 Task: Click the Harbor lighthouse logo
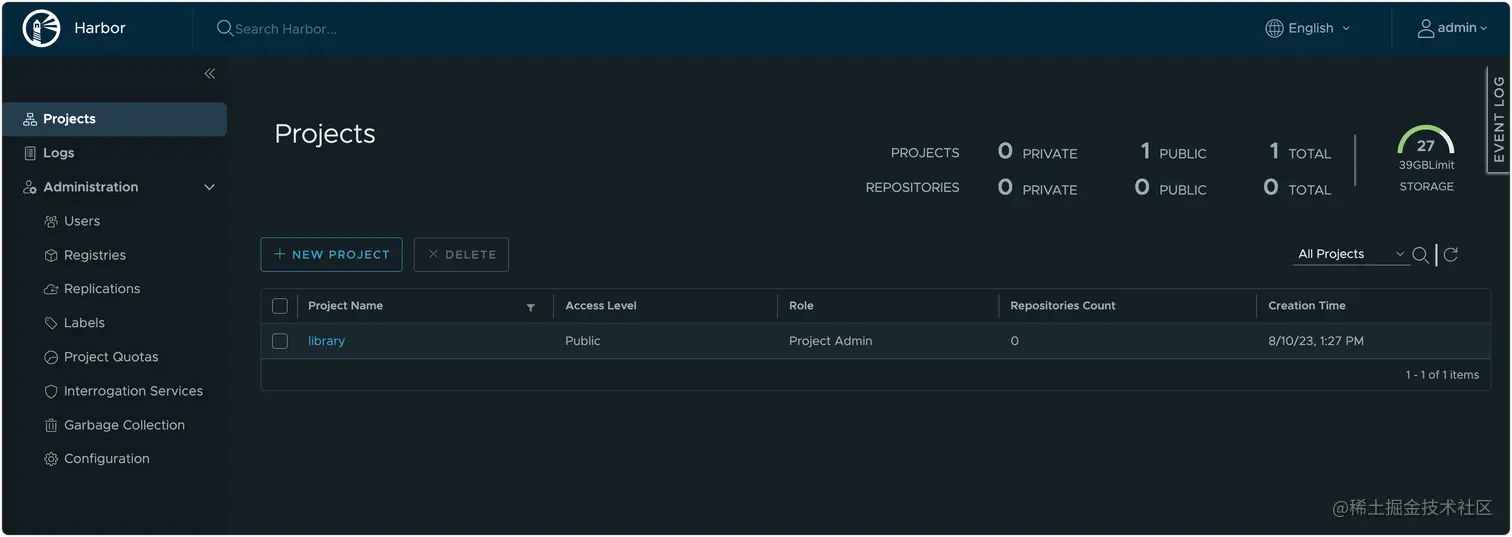pos(41,28)
